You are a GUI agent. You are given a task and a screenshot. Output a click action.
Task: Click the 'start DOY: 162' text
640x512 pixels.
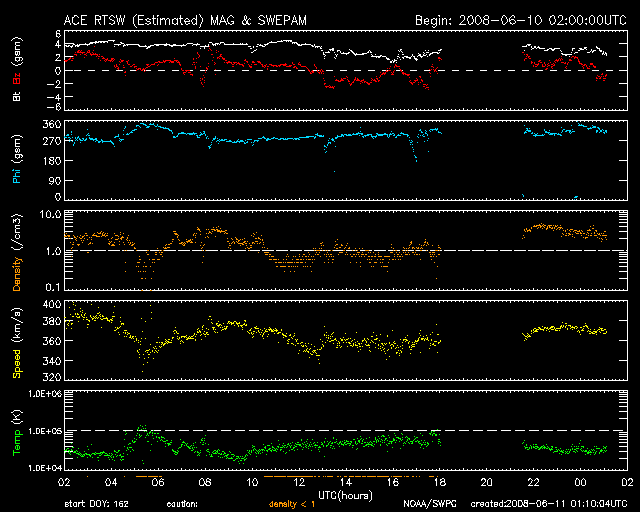97,504
